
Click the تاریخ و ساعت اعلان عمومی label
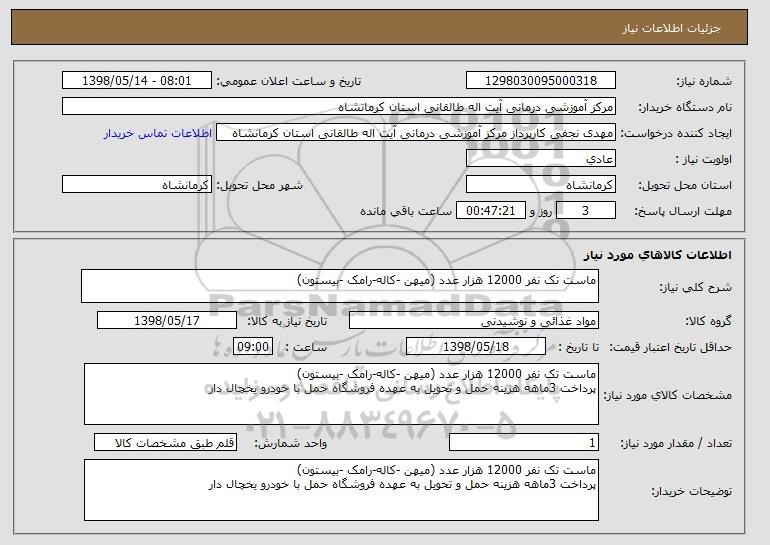coord(289,81)
